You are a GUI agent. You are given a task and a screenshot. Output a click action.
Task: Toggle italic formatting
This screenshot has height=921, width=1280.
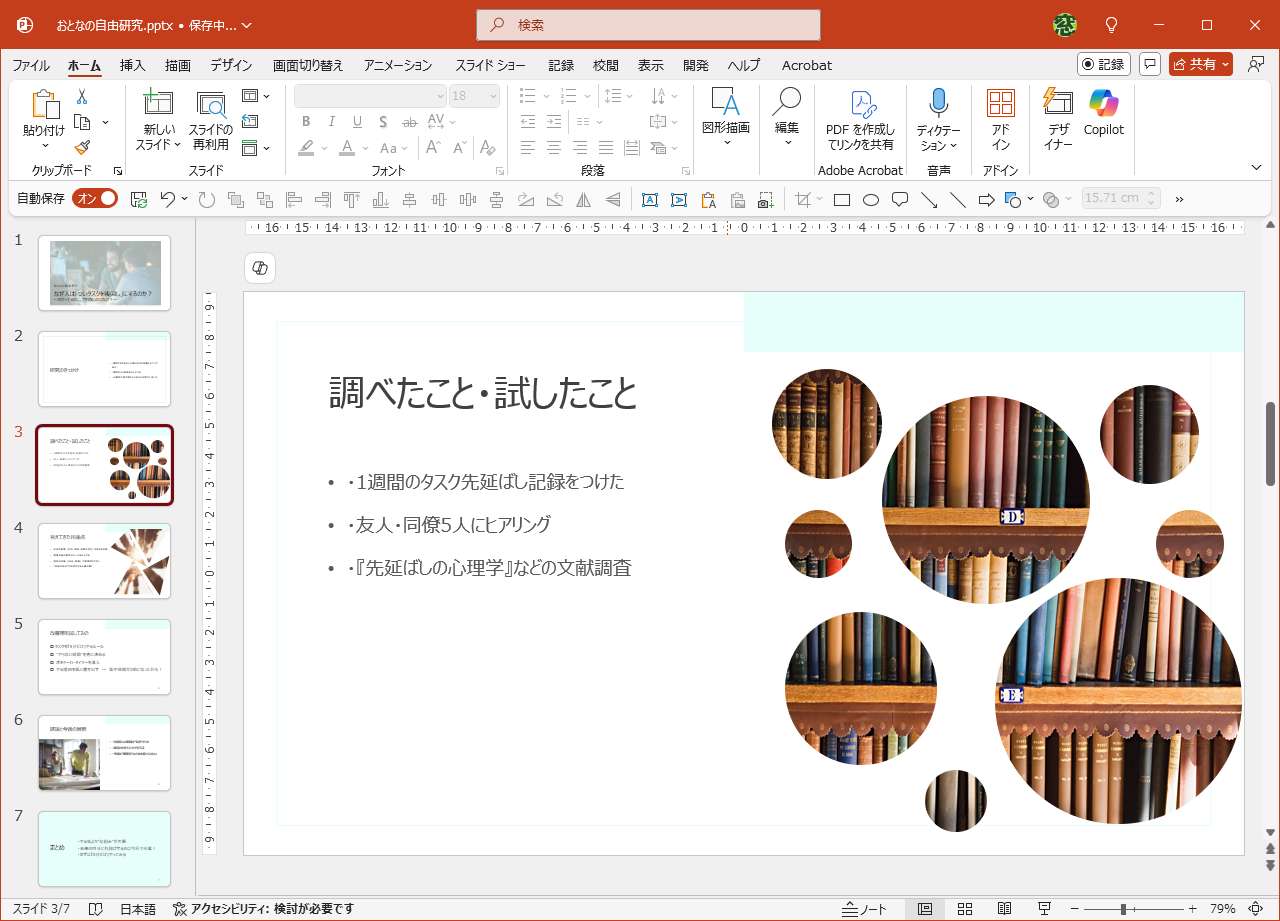coord(331,121)
